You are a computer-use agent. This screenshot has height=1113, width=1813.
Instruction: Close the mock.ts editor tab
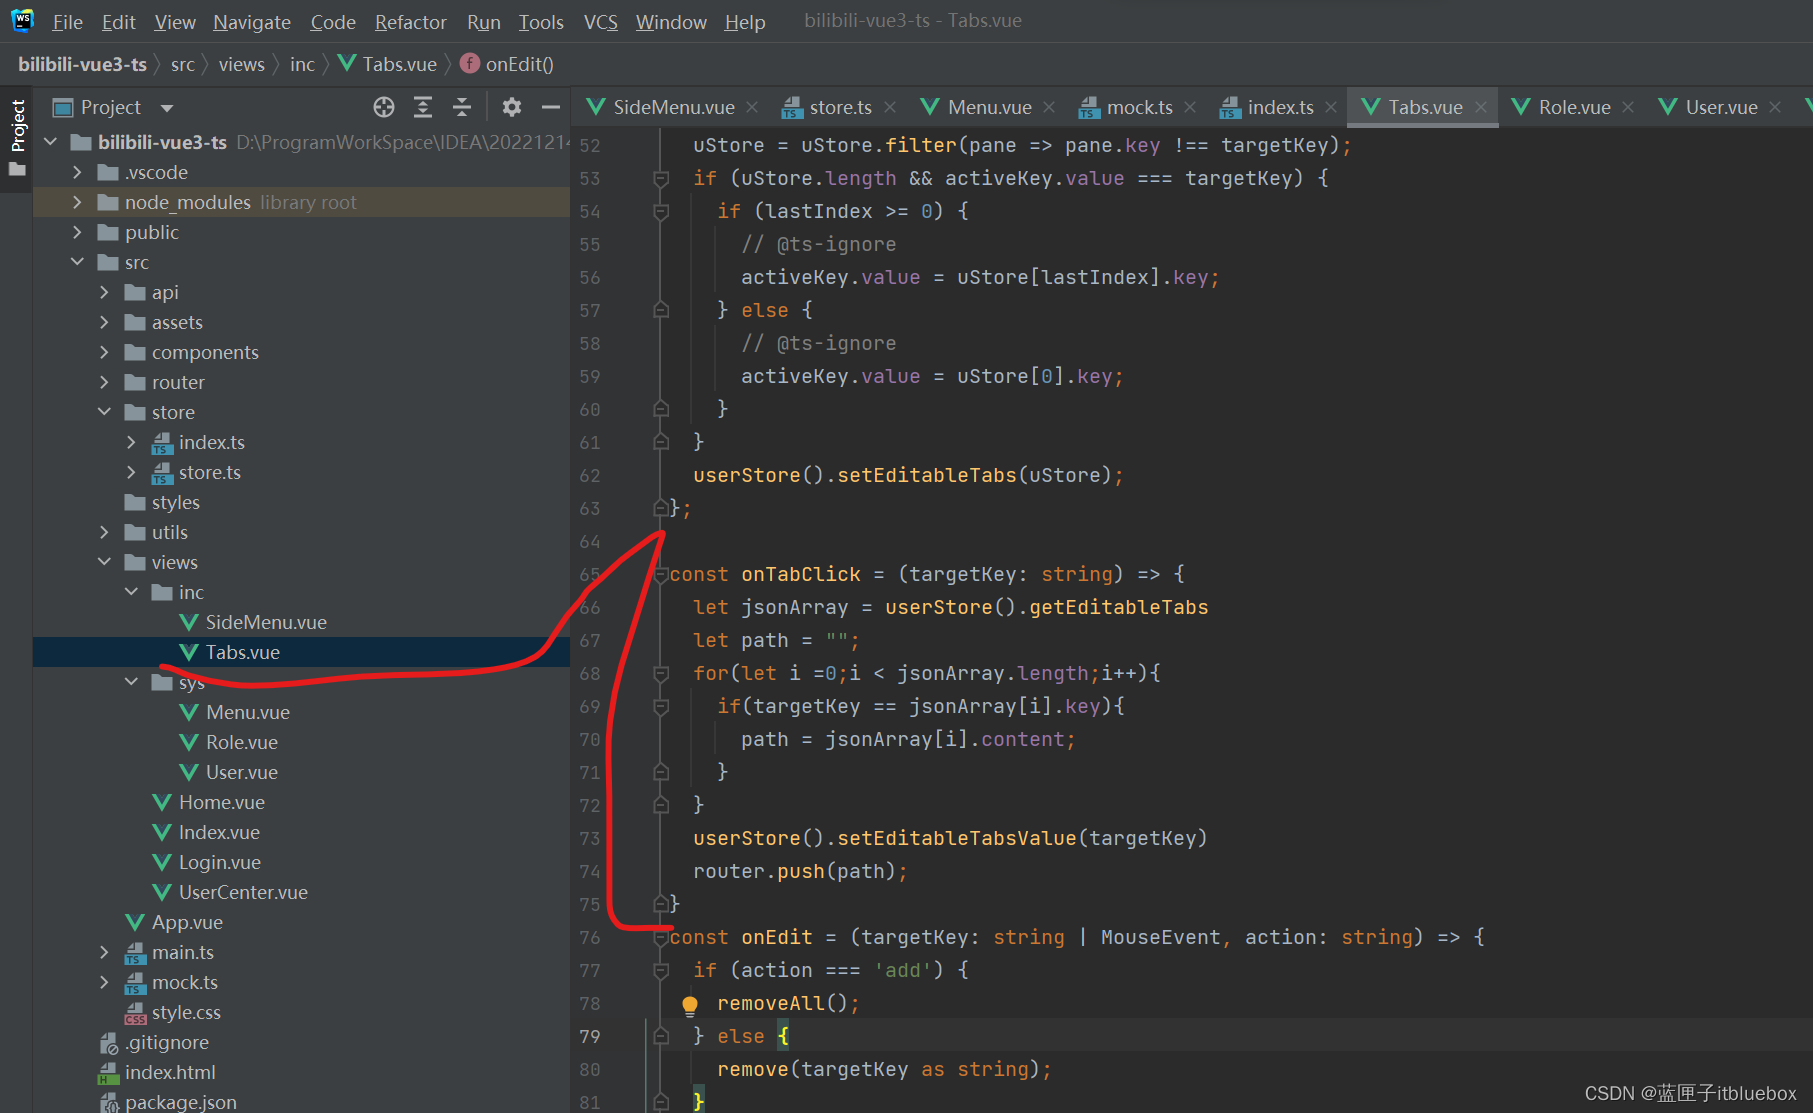click(x=1190, y=107)
